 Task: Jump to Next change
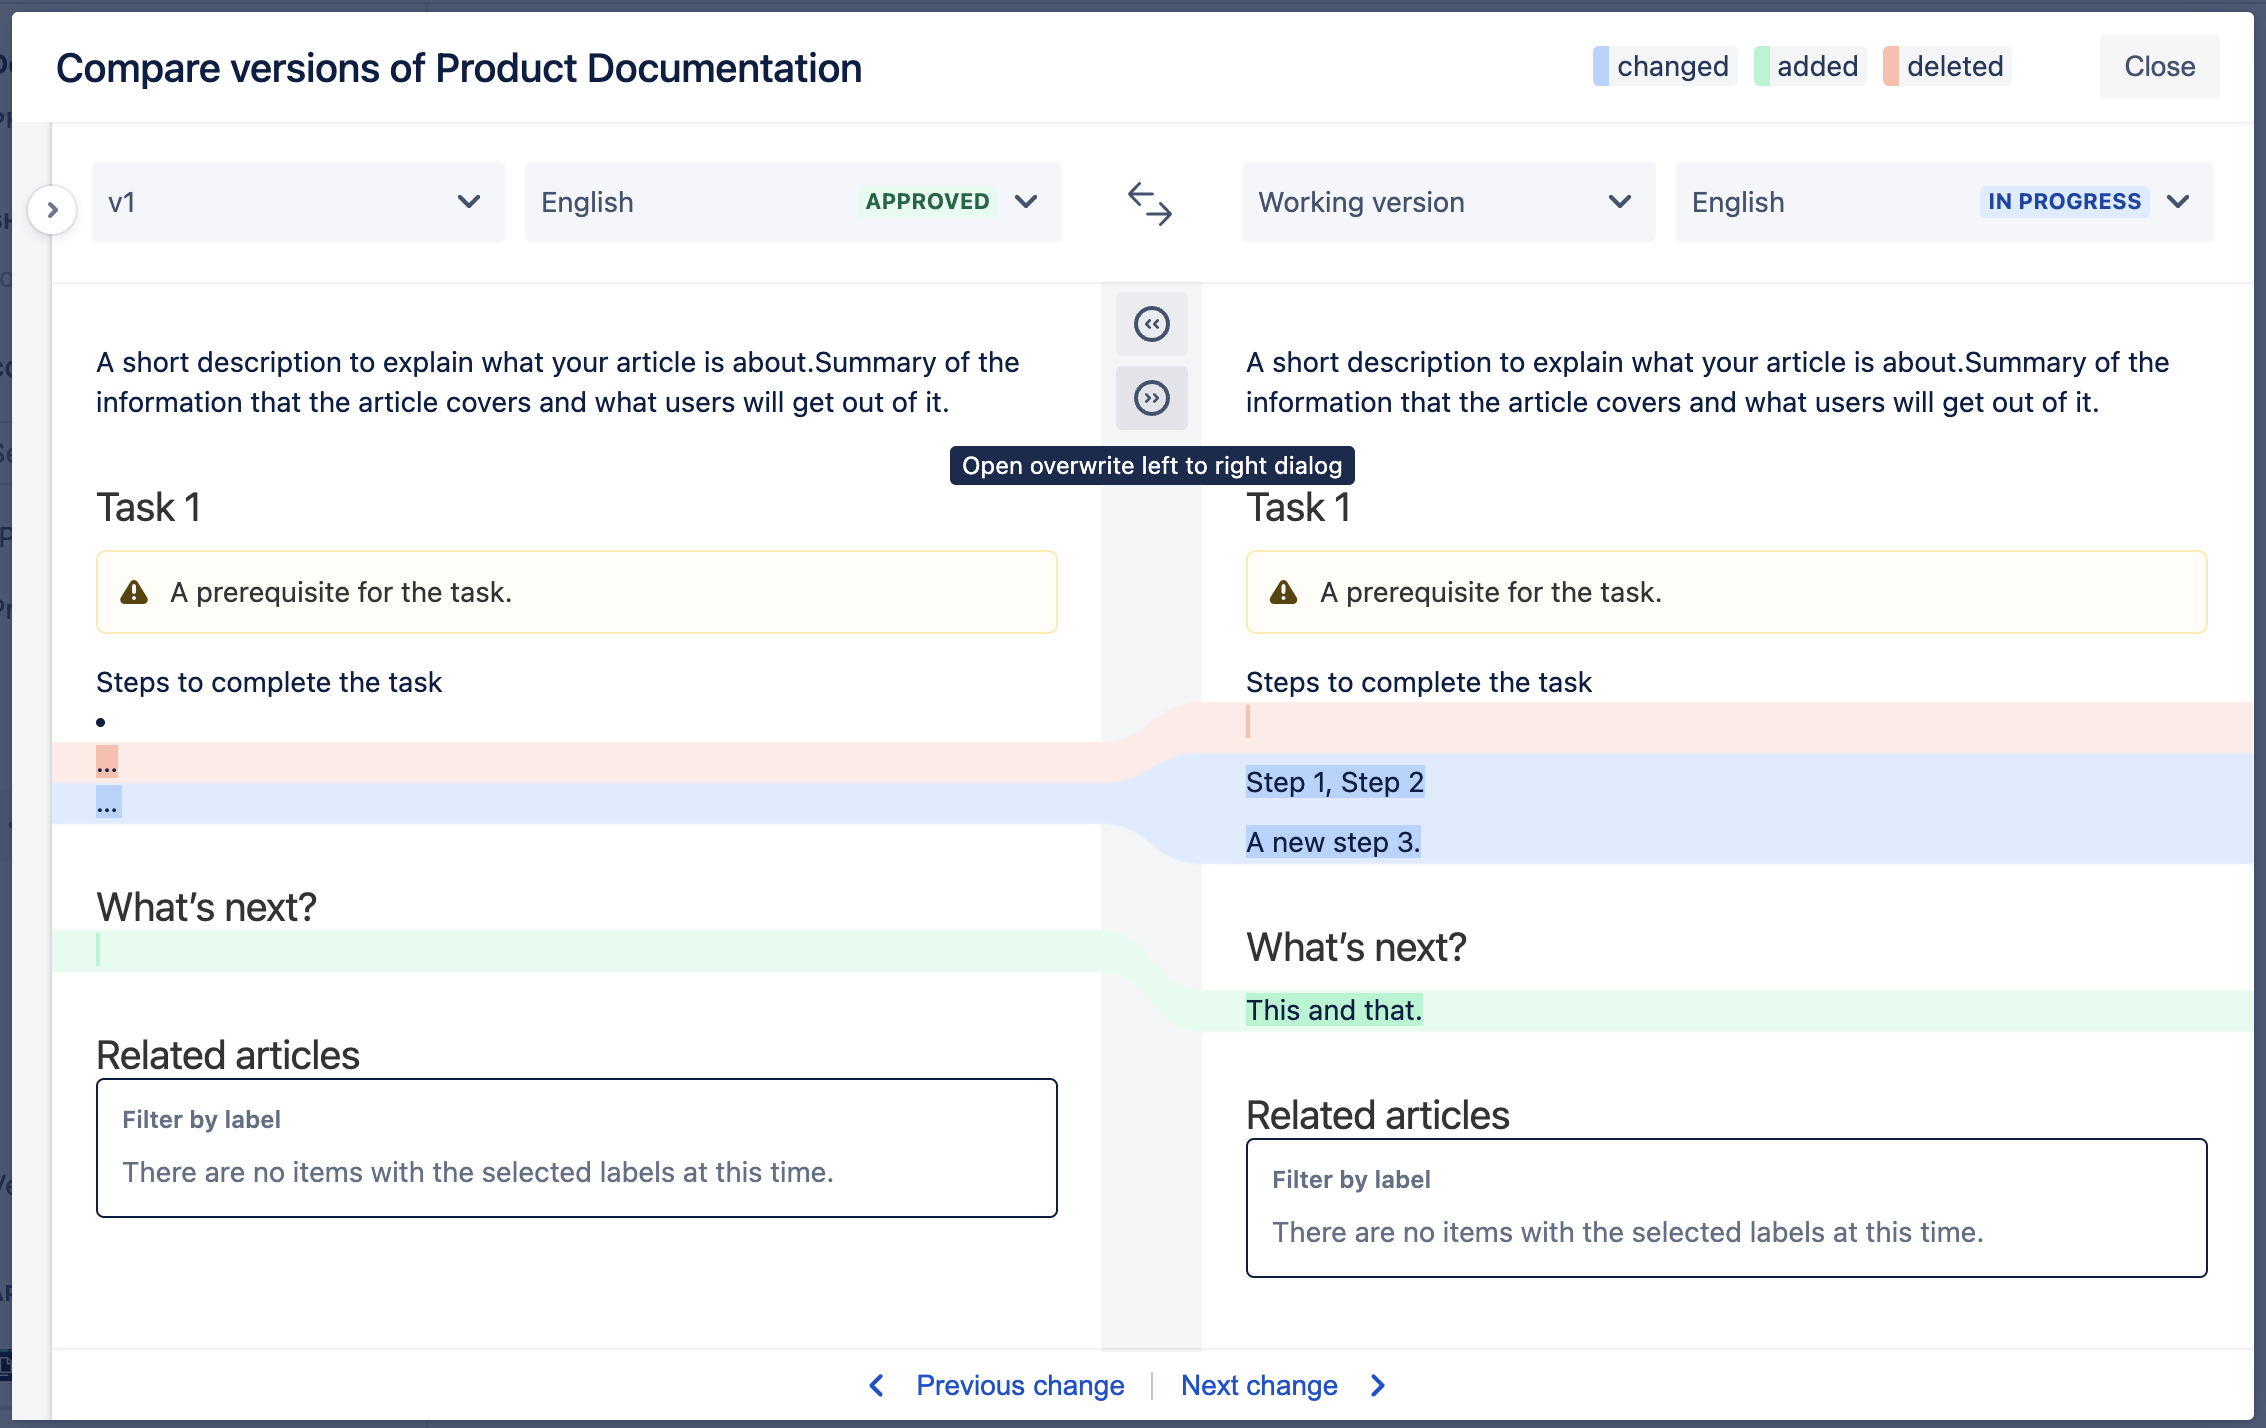[x=1258, y=1385]
